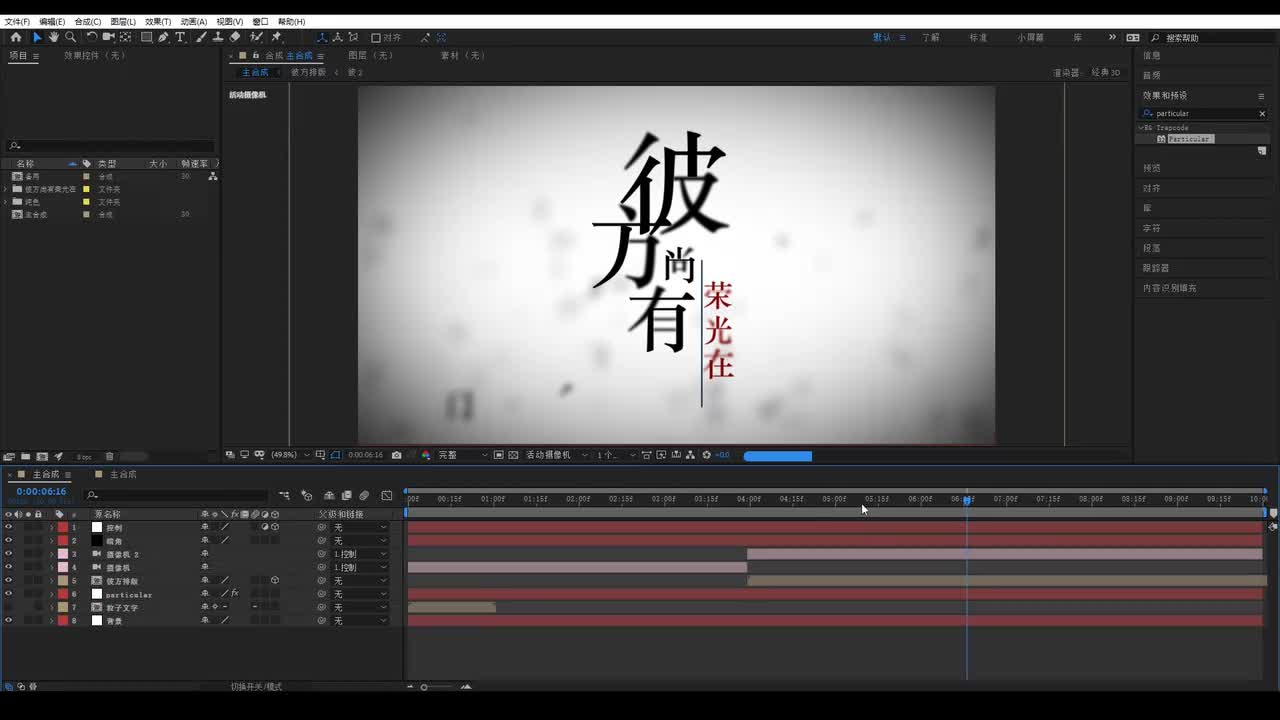Expand layer 6 particular properties
1280x720 pixels.
pos(52,594)
